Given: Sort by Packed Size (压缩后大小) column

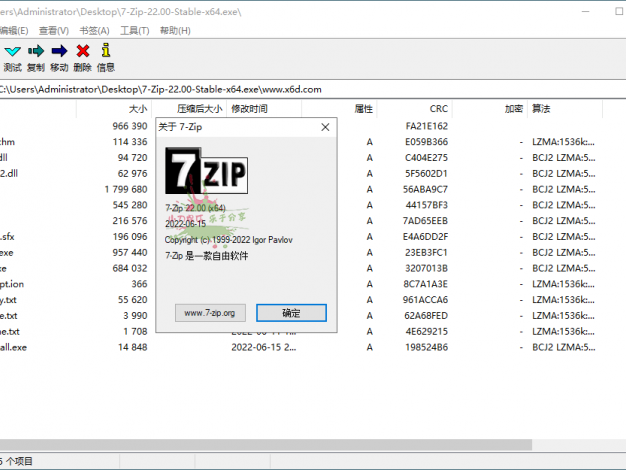Looking at the screenshot, I should (189, 109).
